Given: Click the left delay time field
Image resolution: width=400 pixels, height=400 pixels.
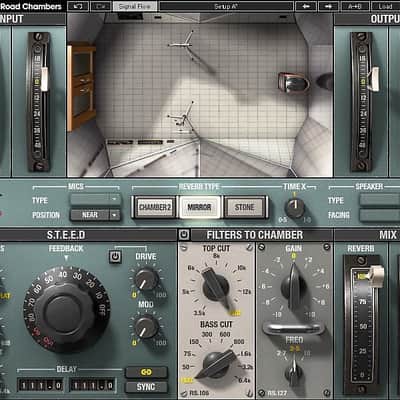Looking at the screenshot, I should [40, 386].
